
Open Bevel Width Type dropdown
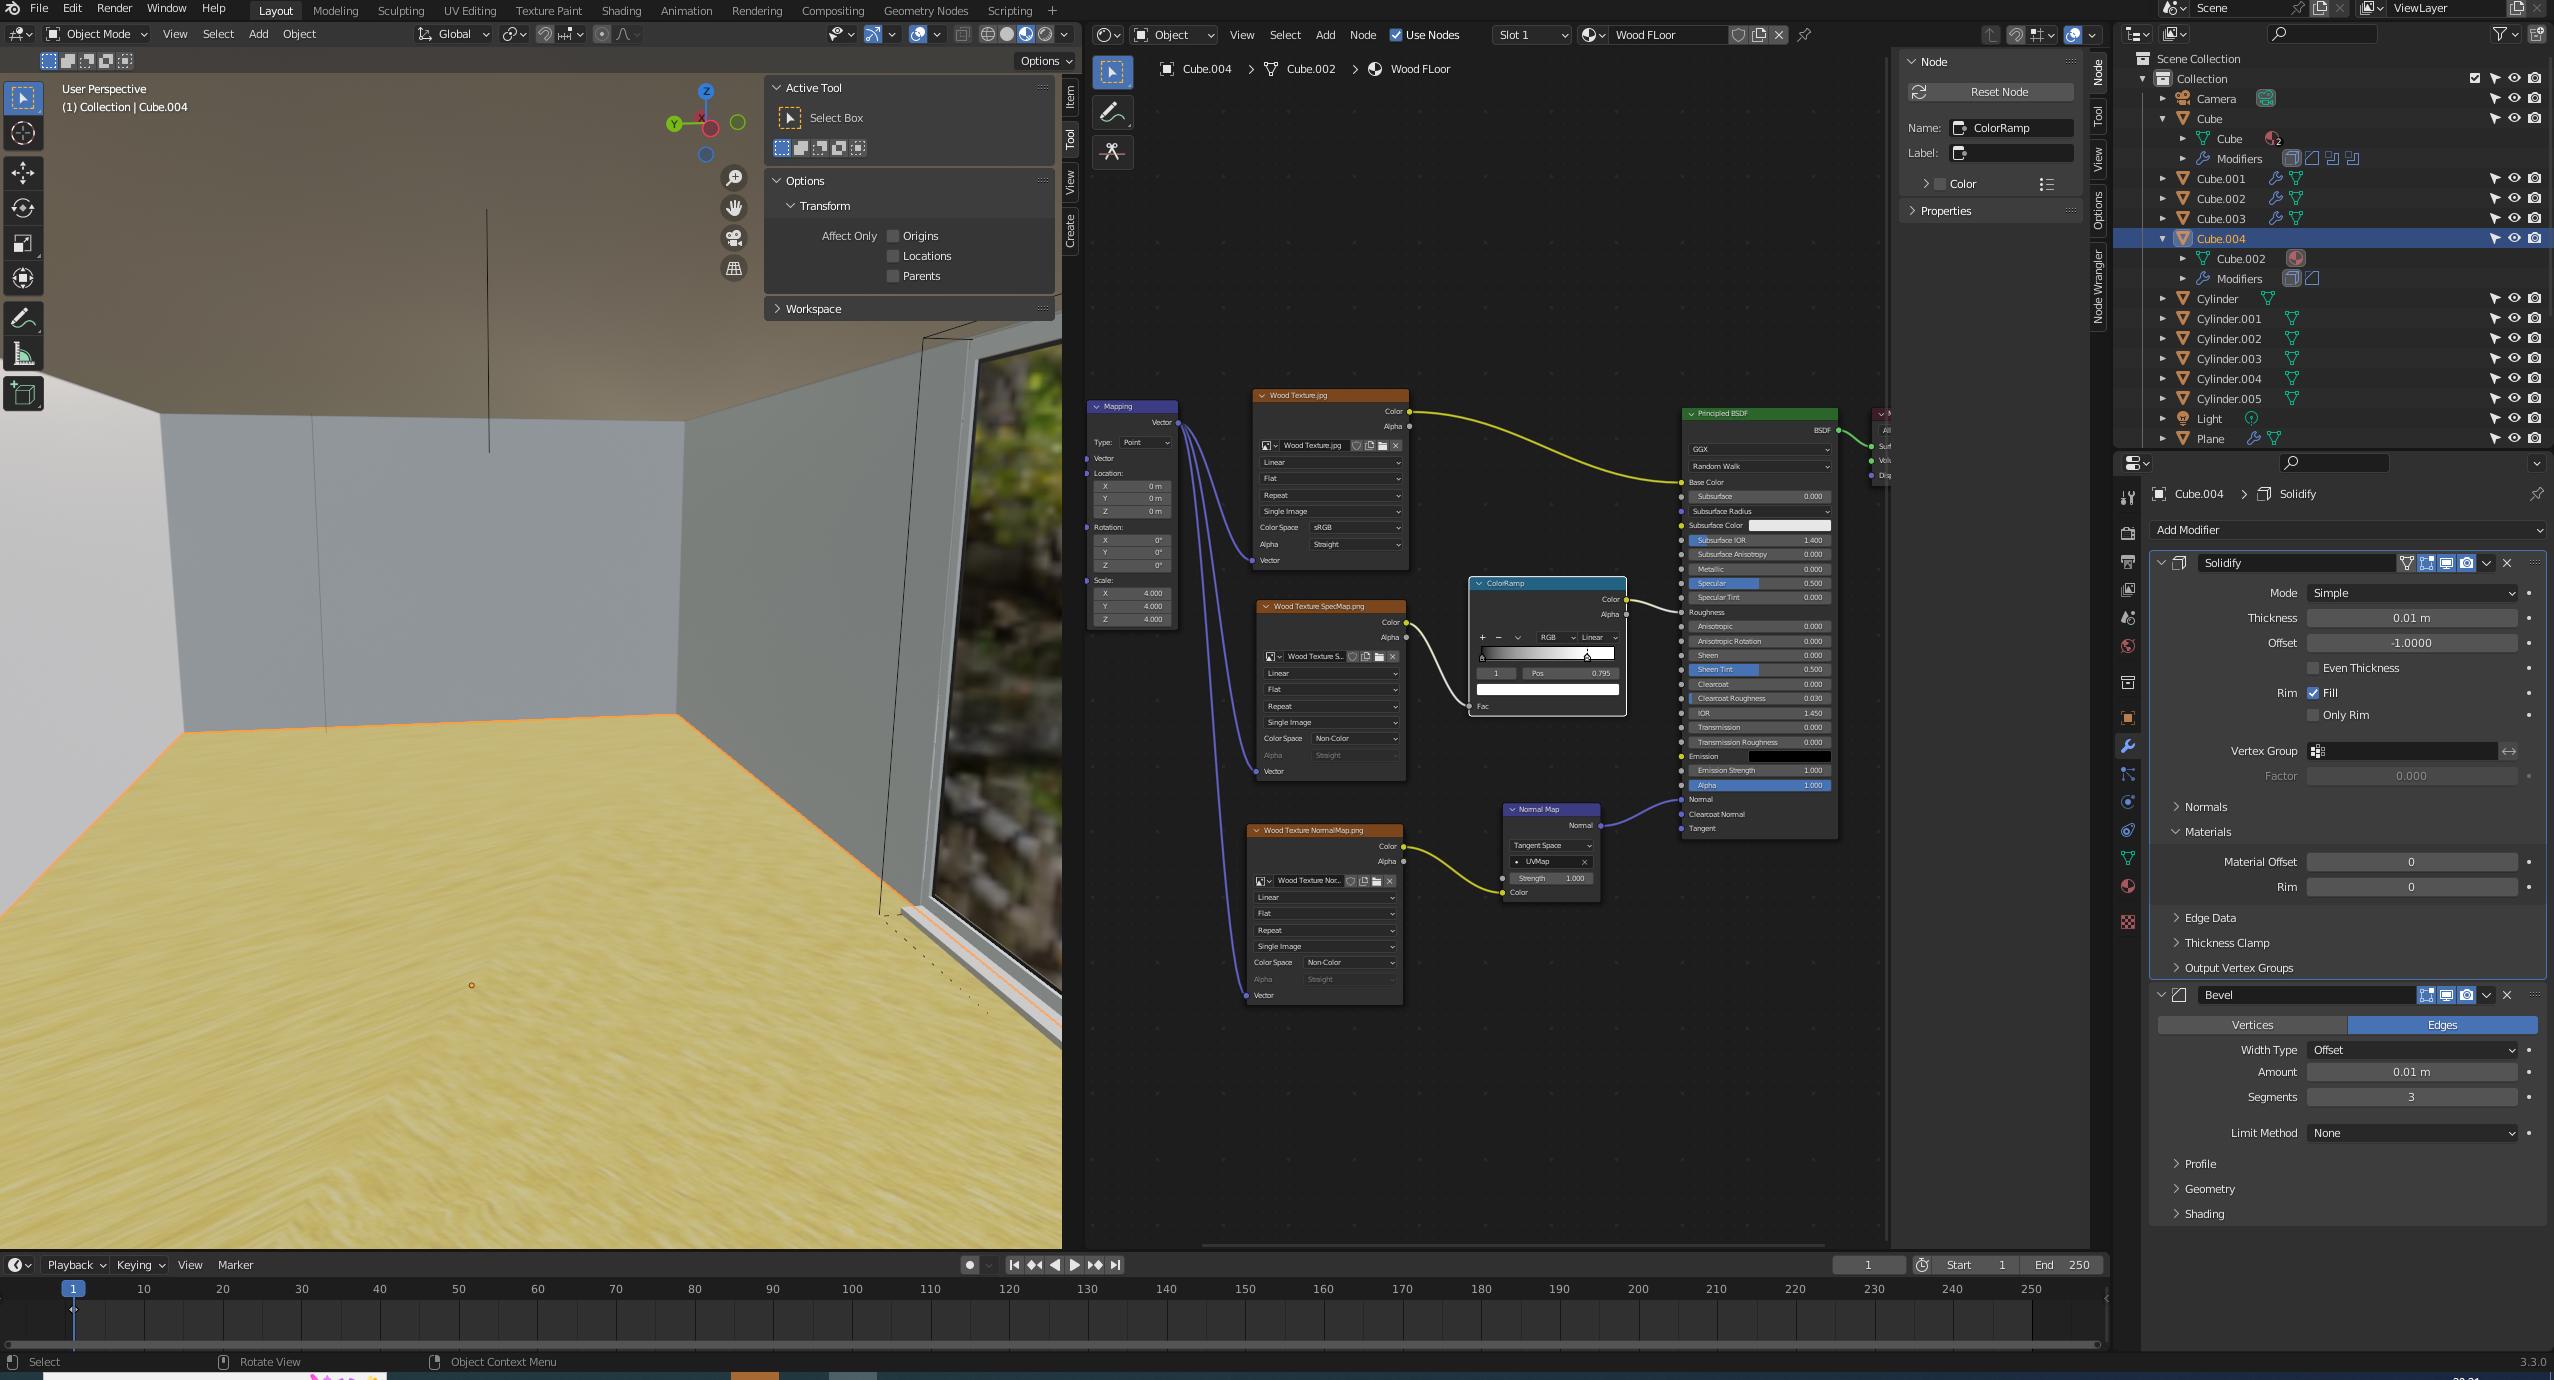2411,1050
